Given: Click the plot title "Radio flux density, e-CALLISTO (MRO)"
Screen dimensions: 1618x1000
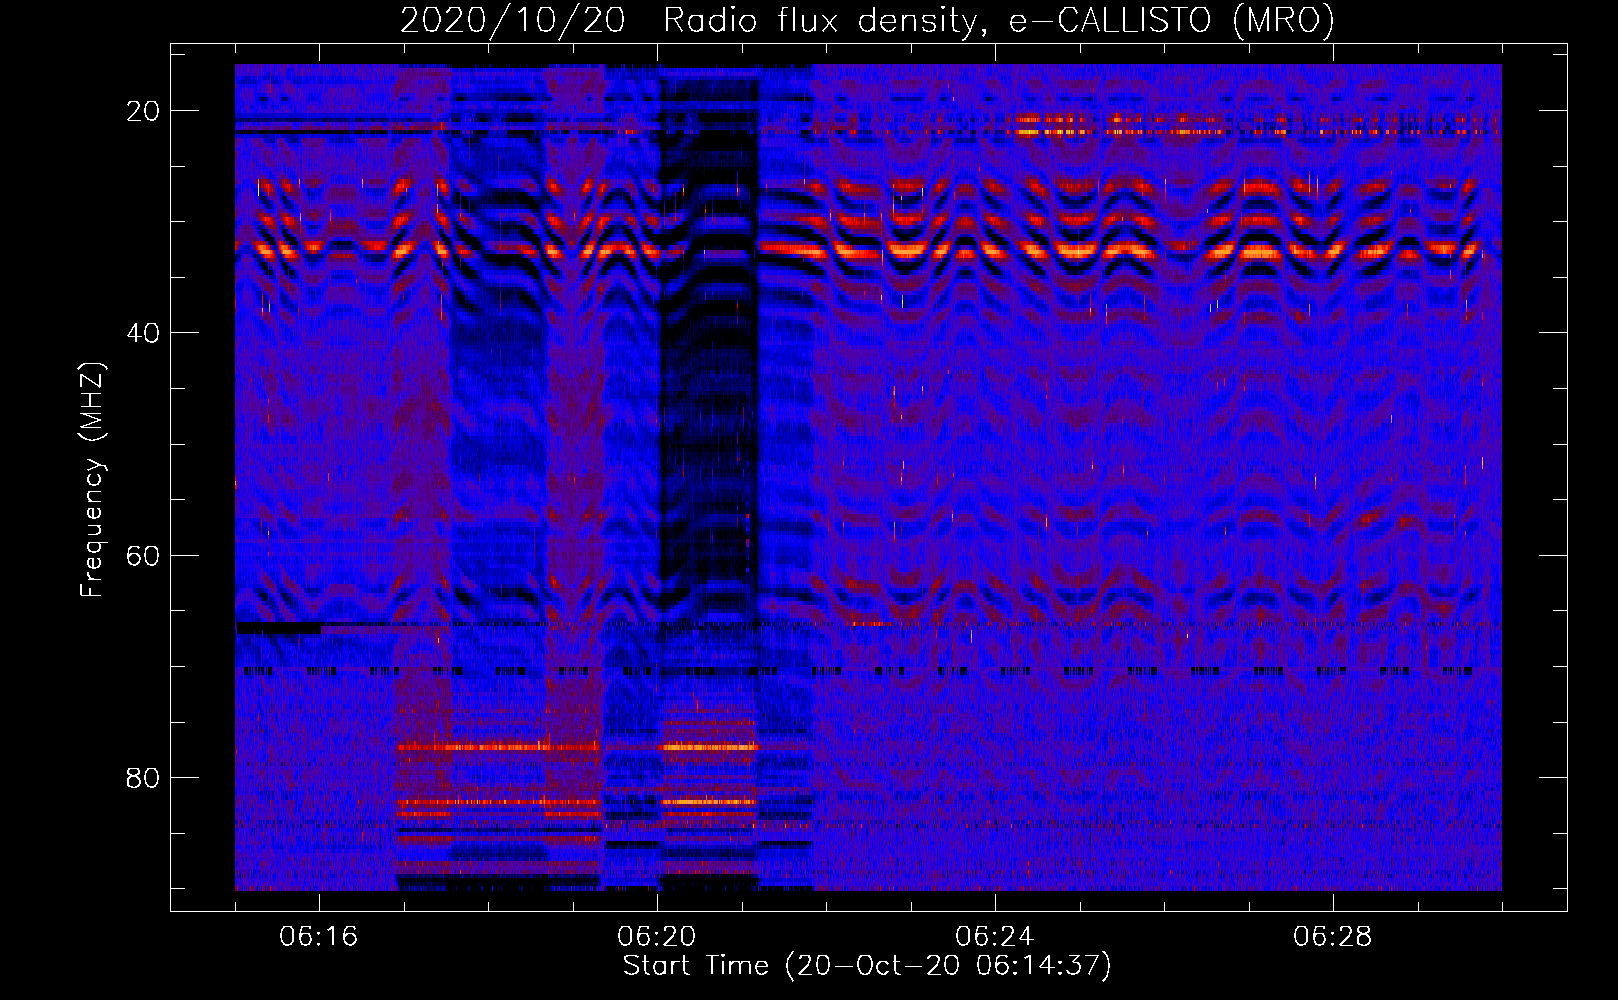Looking at the screenshot, I should point(998,21).
